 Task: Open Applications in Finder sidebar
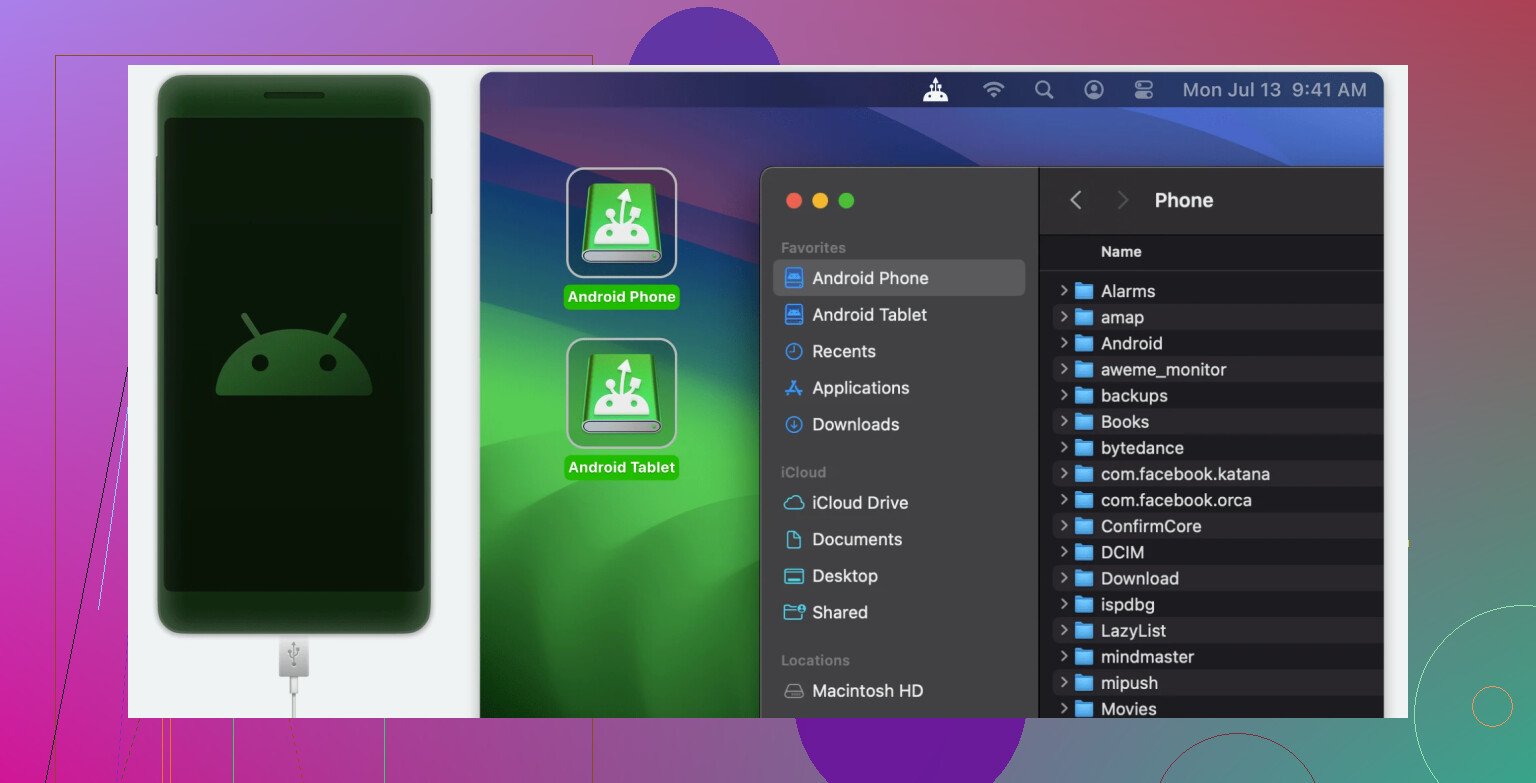pos(899,388)
